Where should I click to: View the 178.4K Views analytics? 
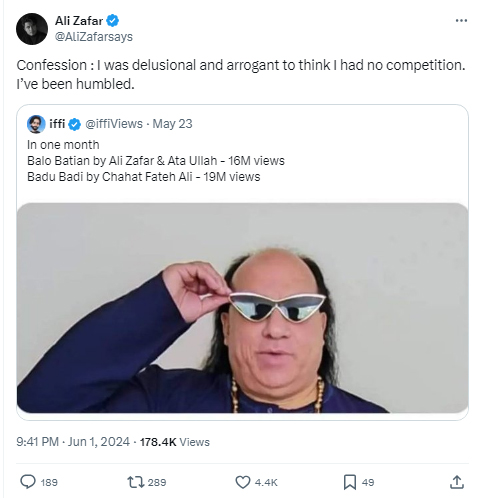tap(175, 442)
